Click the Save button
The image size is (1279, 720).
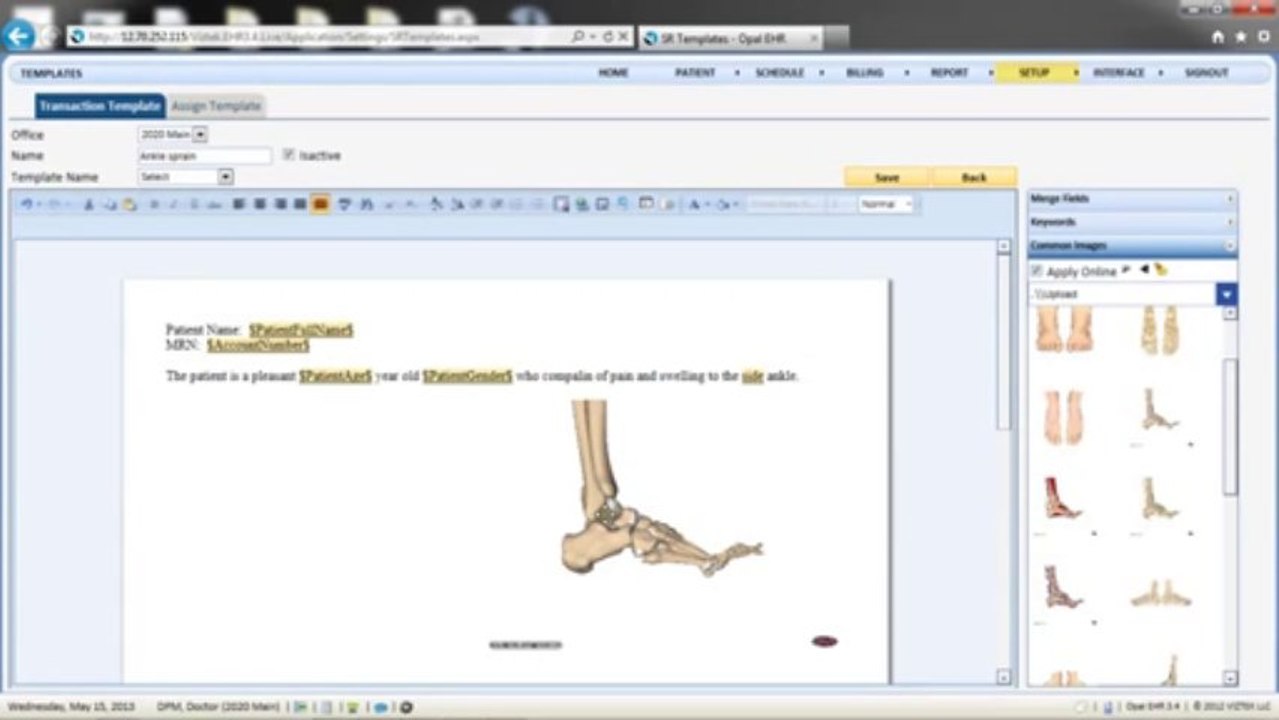pyautogui.click(x=886, y=177)
